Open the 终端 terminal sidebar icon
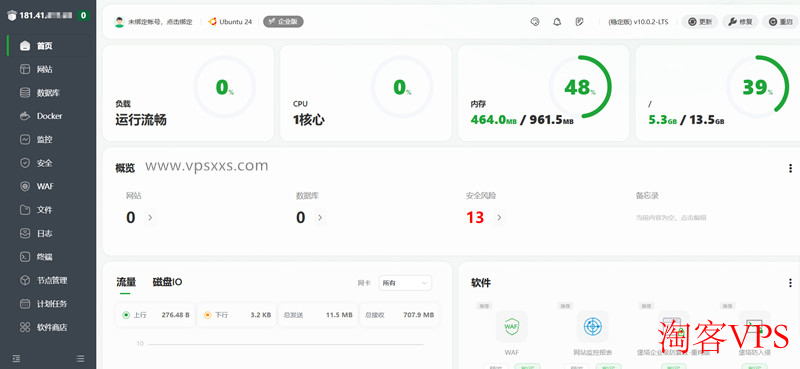The height and width of the screenshot is (369, 800). click(25, 257)
